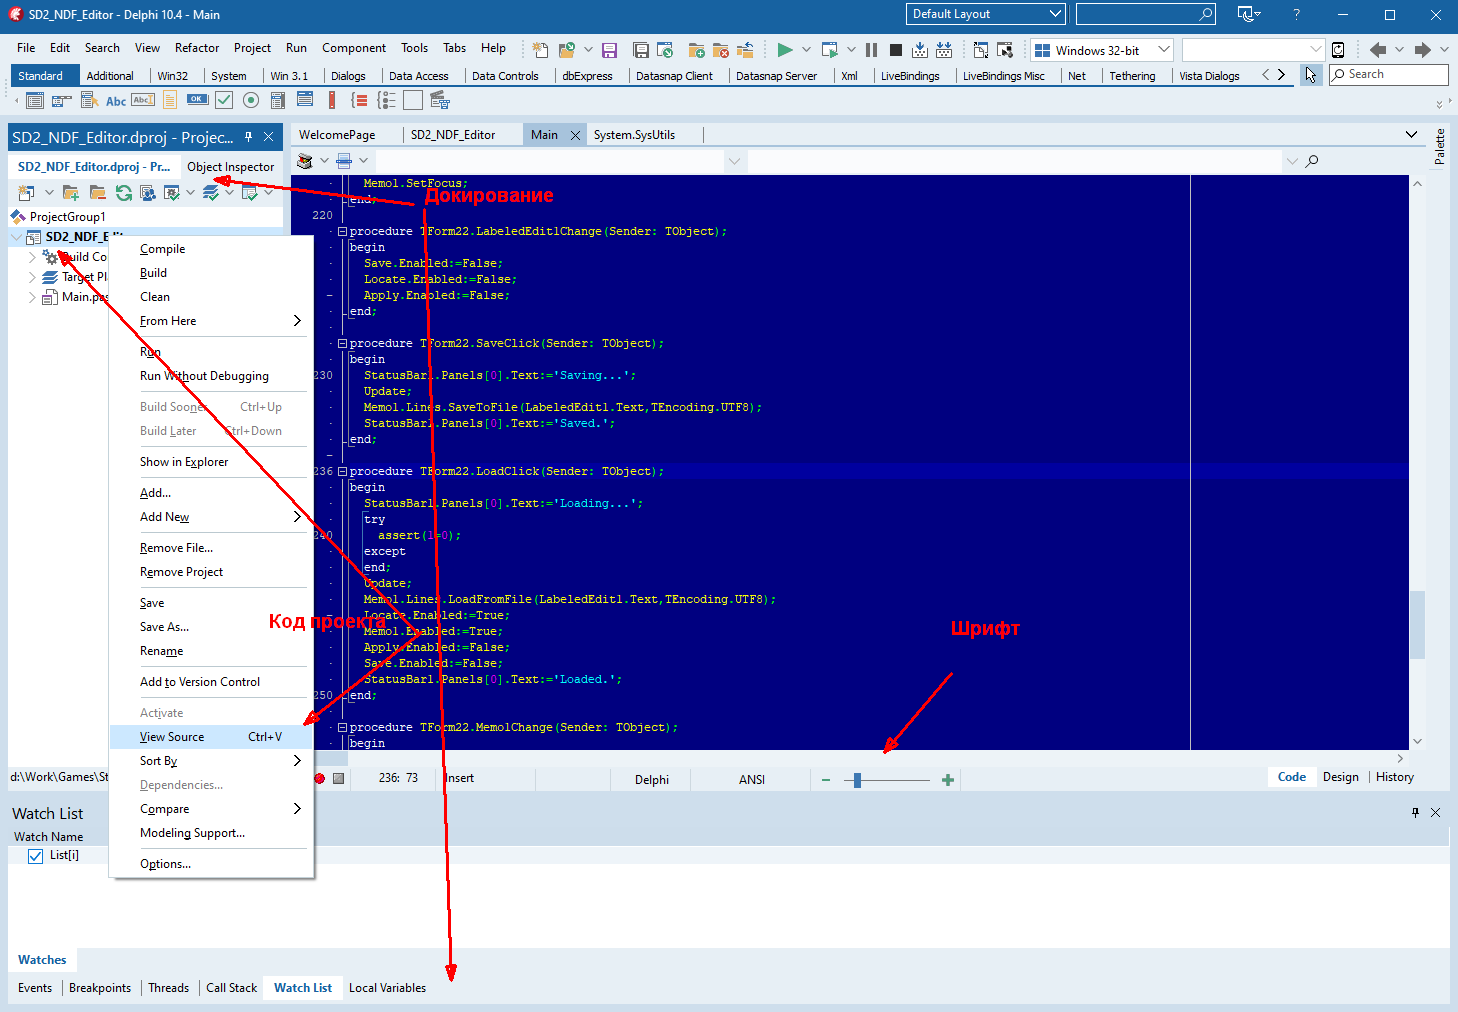Switch to Design view tab
This screenshot has height=1012, width=1458.
(x=1340, y=777)
